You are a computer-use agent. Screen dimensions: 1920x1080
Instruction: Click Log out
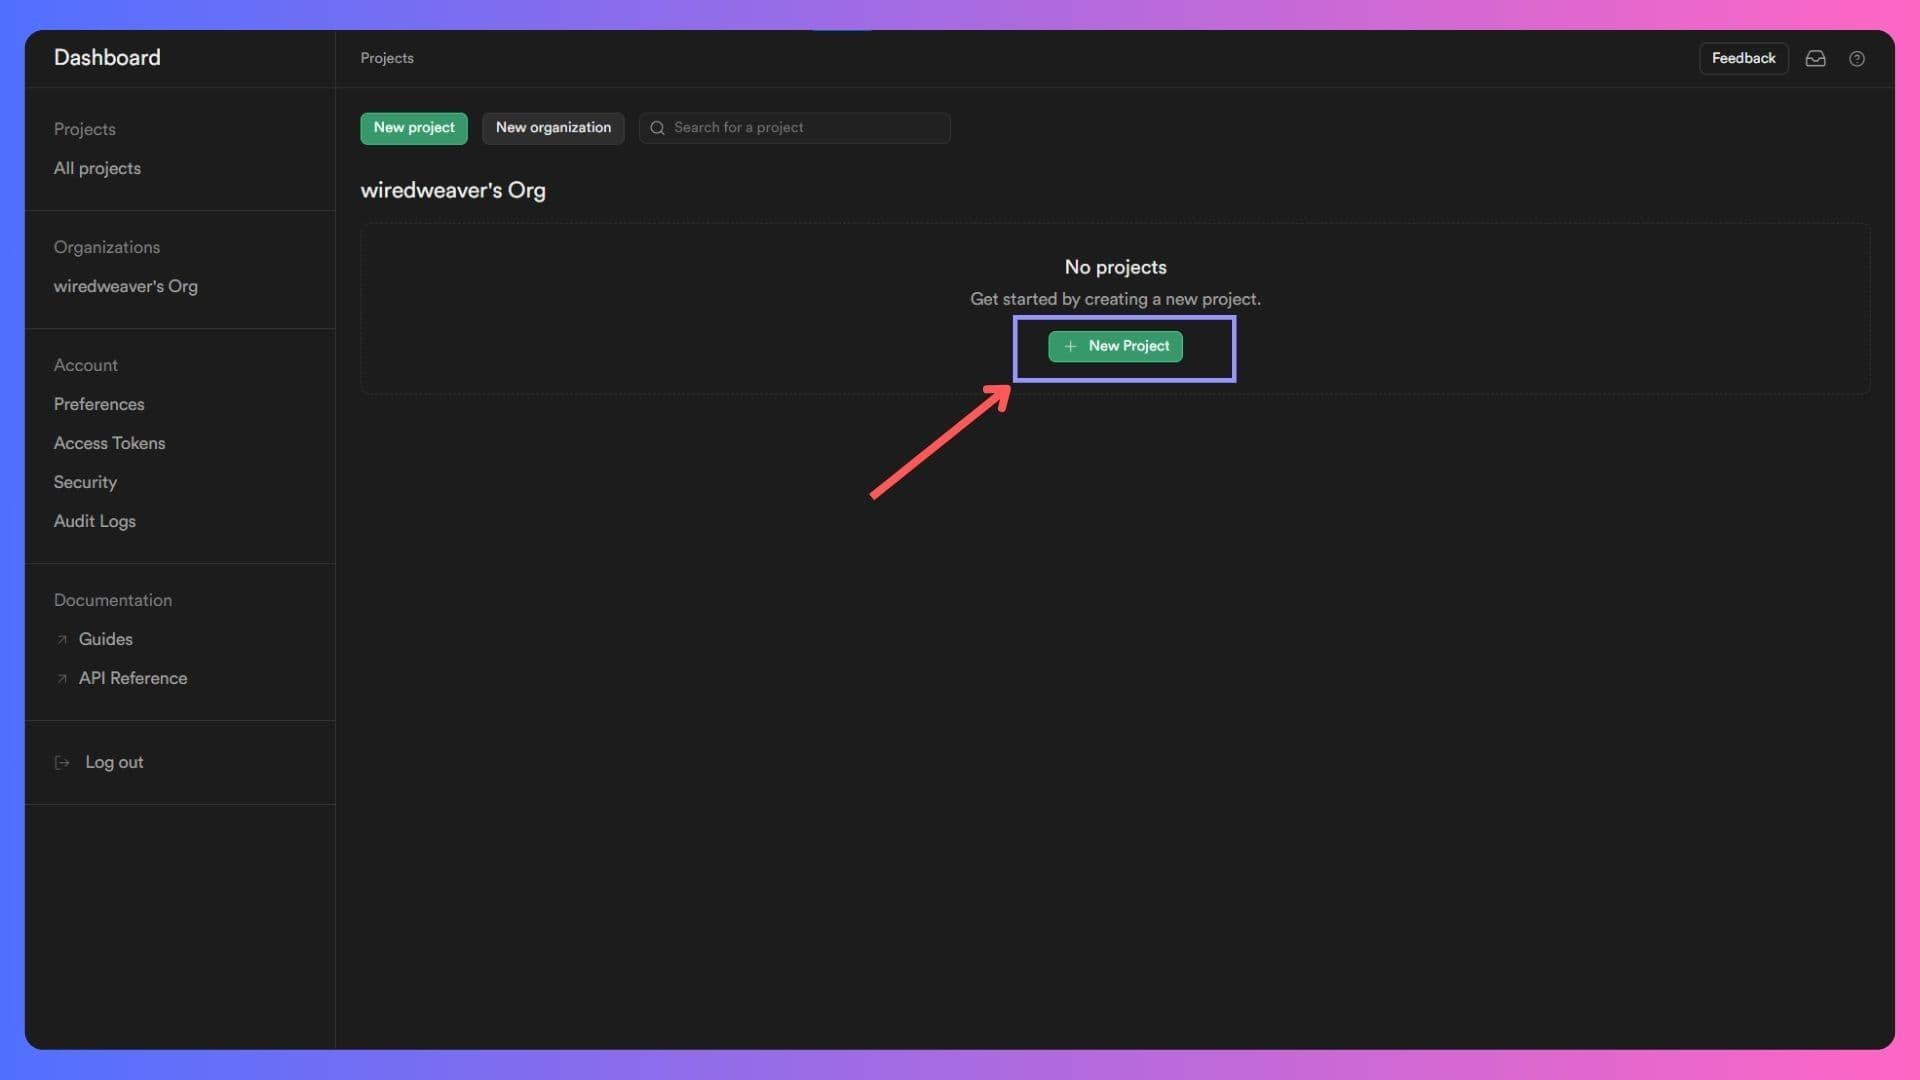click(x=114, y=762)
